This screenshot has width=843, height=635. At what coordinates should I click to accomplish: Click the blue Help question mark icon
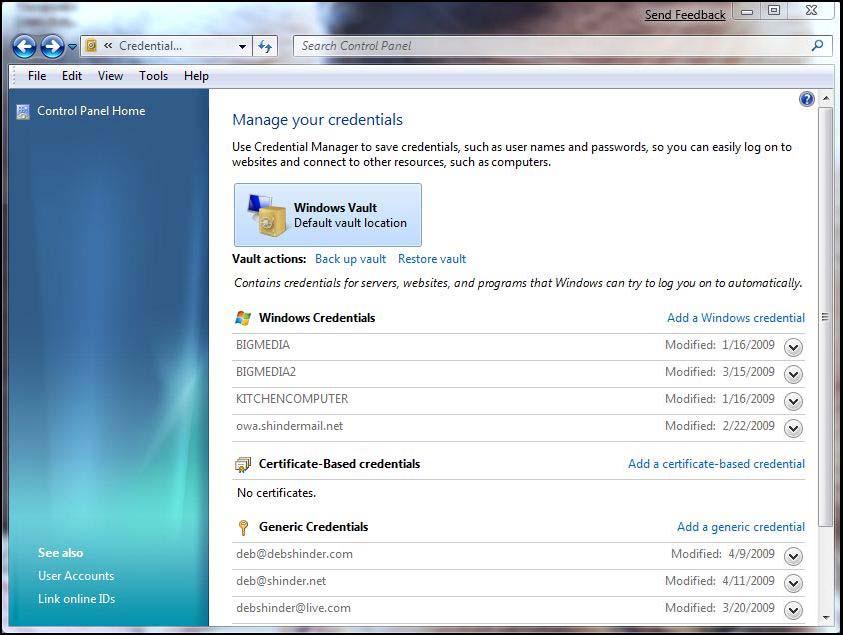coord(806,99)
